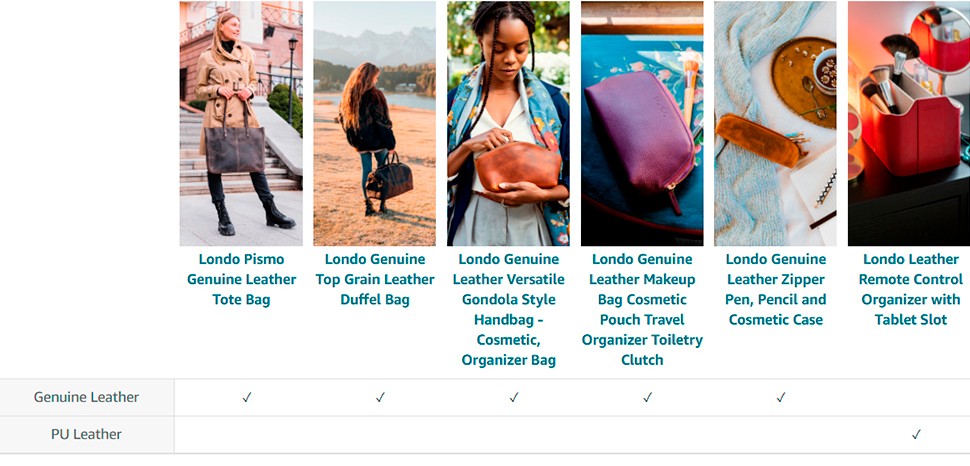
Task: Visit the Londo Leather Versatile Gondola Style Handbag link
Action: coord(509,310)
